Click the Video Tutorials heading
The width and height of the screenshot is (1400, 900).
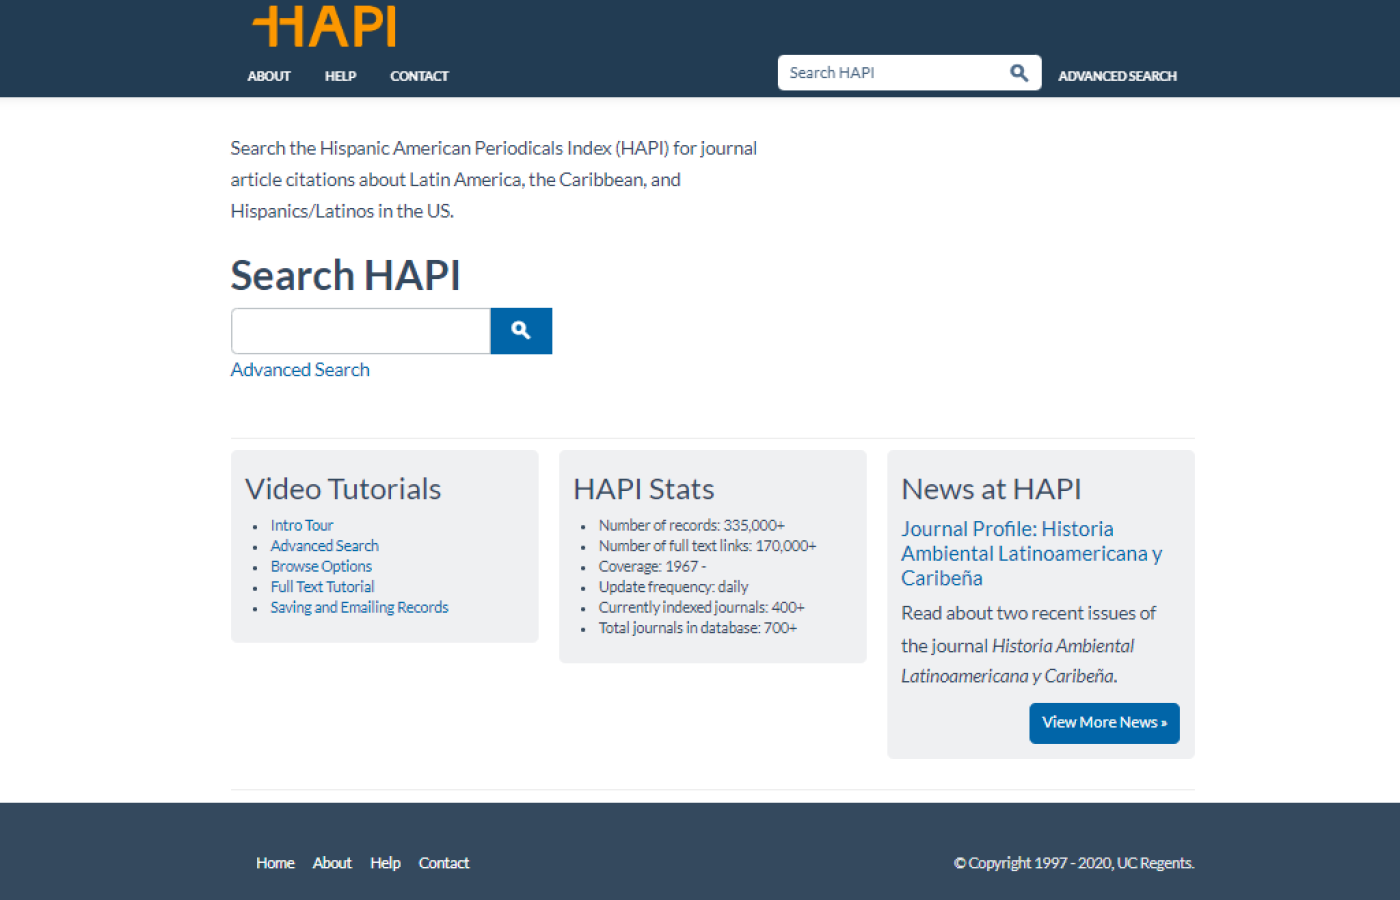pyautogui.click(x=343, y=489)
